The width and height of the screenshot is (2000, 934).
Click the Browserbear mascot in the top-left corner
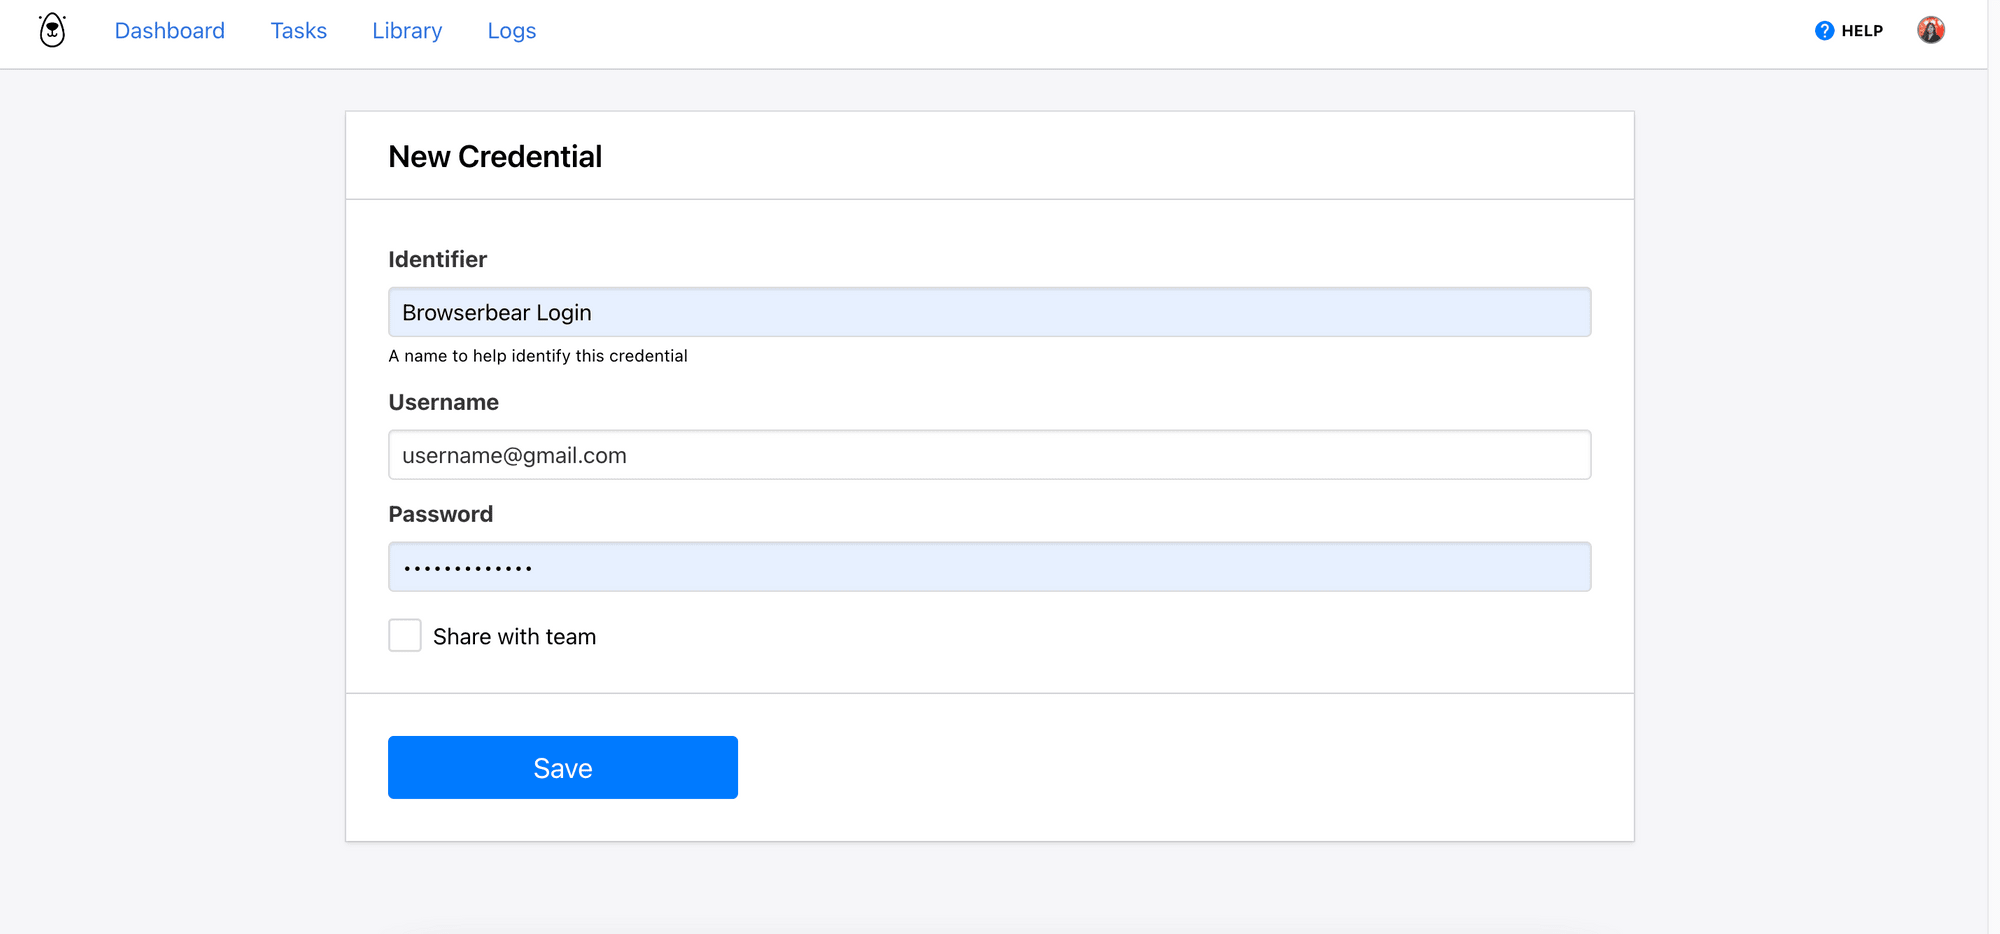tap(51, 30)
